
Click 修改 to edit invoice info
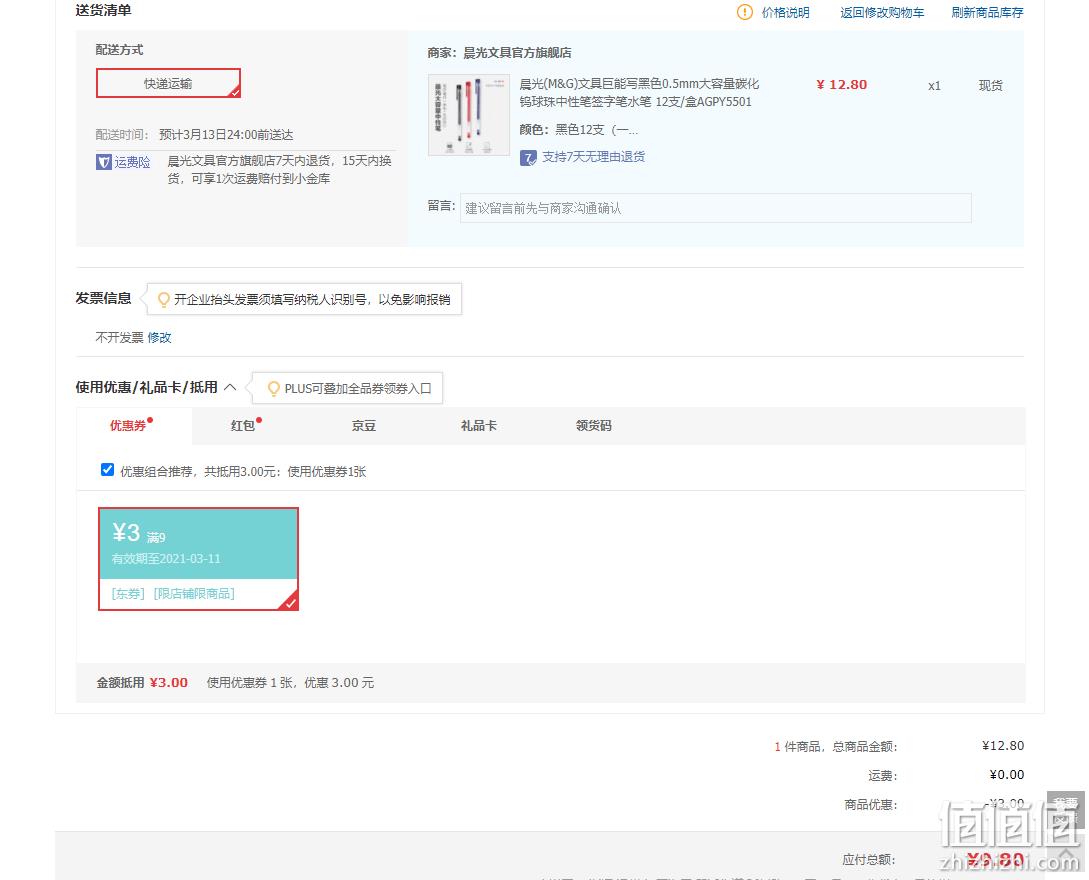[159, 338]
